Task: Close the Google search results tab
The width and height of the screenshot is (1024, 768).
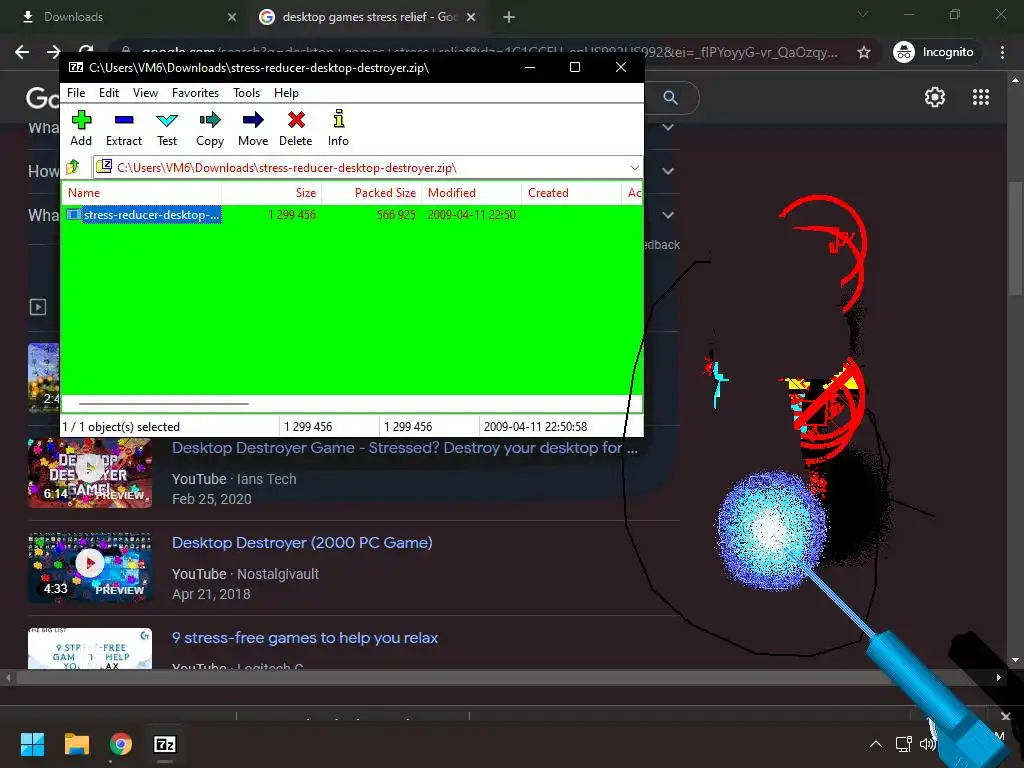Action: (471, 17)
